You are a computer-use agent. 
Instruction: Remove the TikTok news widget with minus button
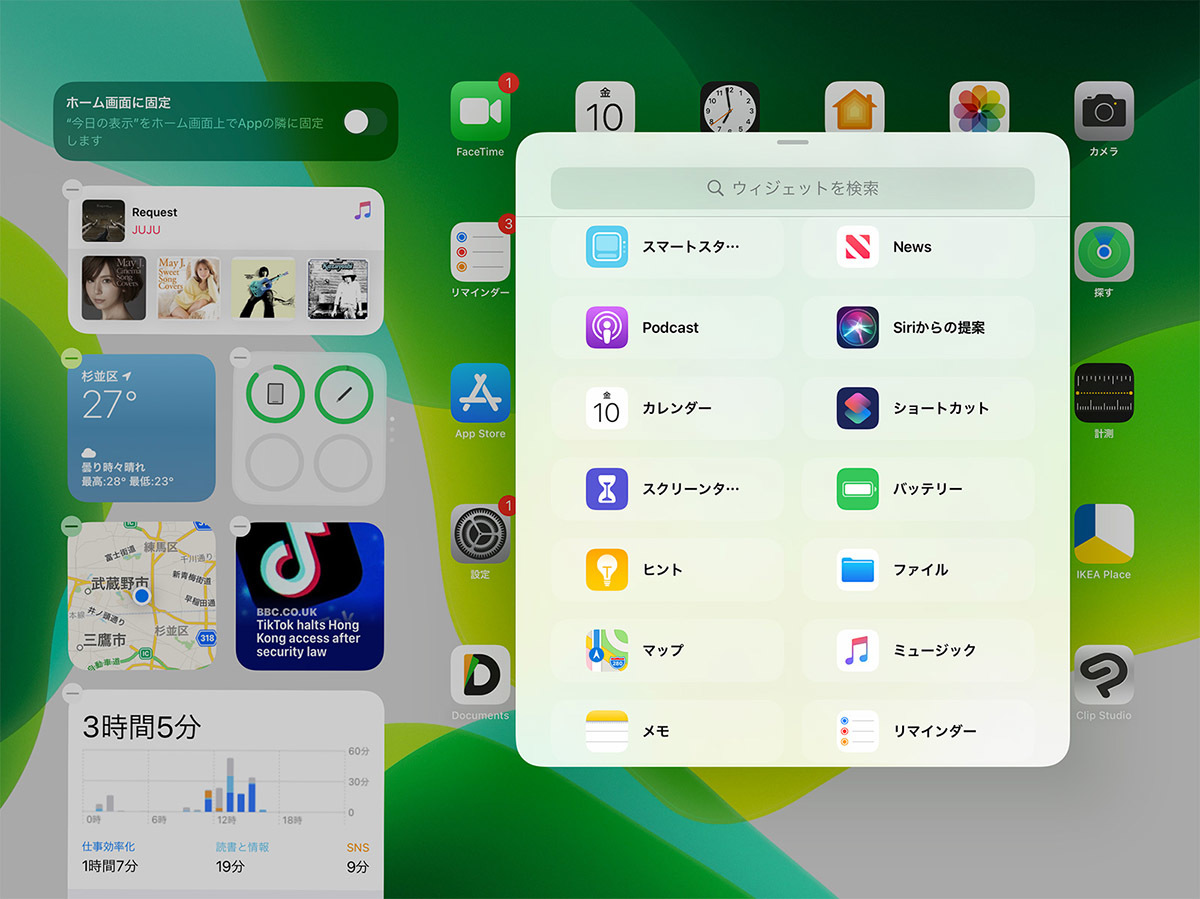239,525
